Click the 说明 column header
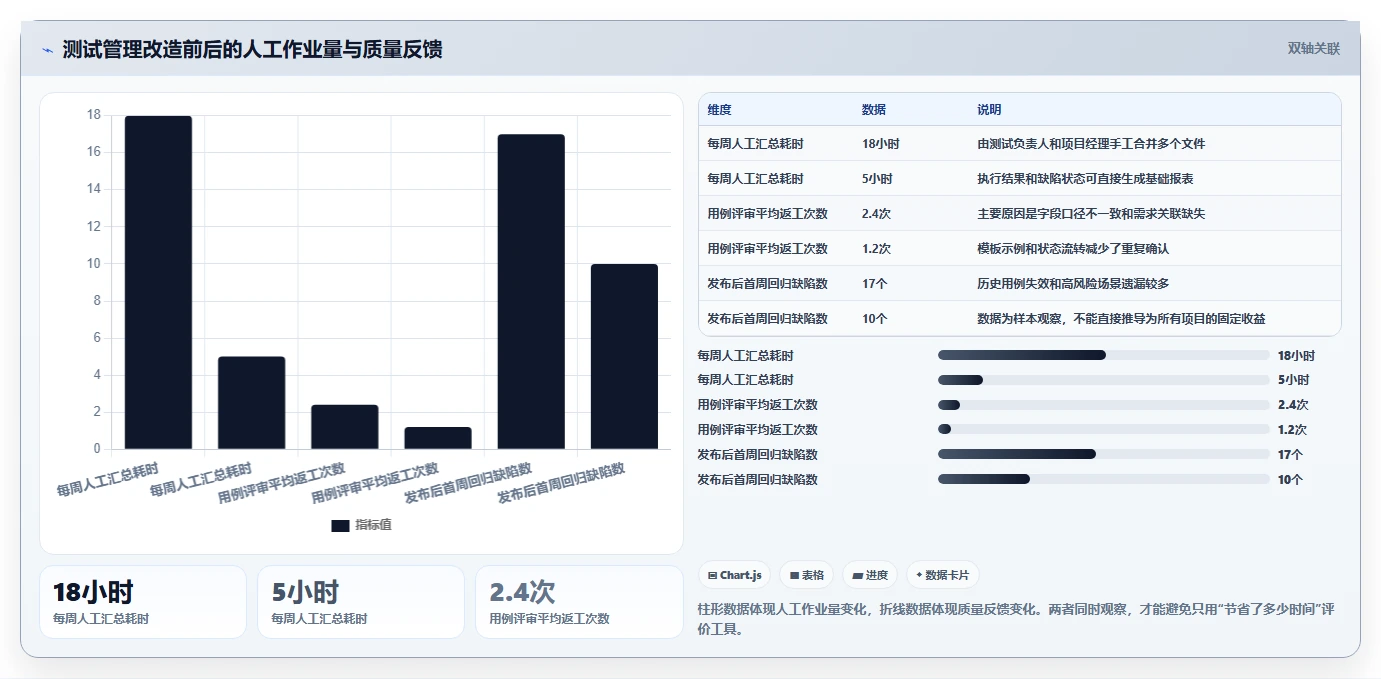Image resolution: width=1381 pixels, height=679 pixels. (989, 110)
